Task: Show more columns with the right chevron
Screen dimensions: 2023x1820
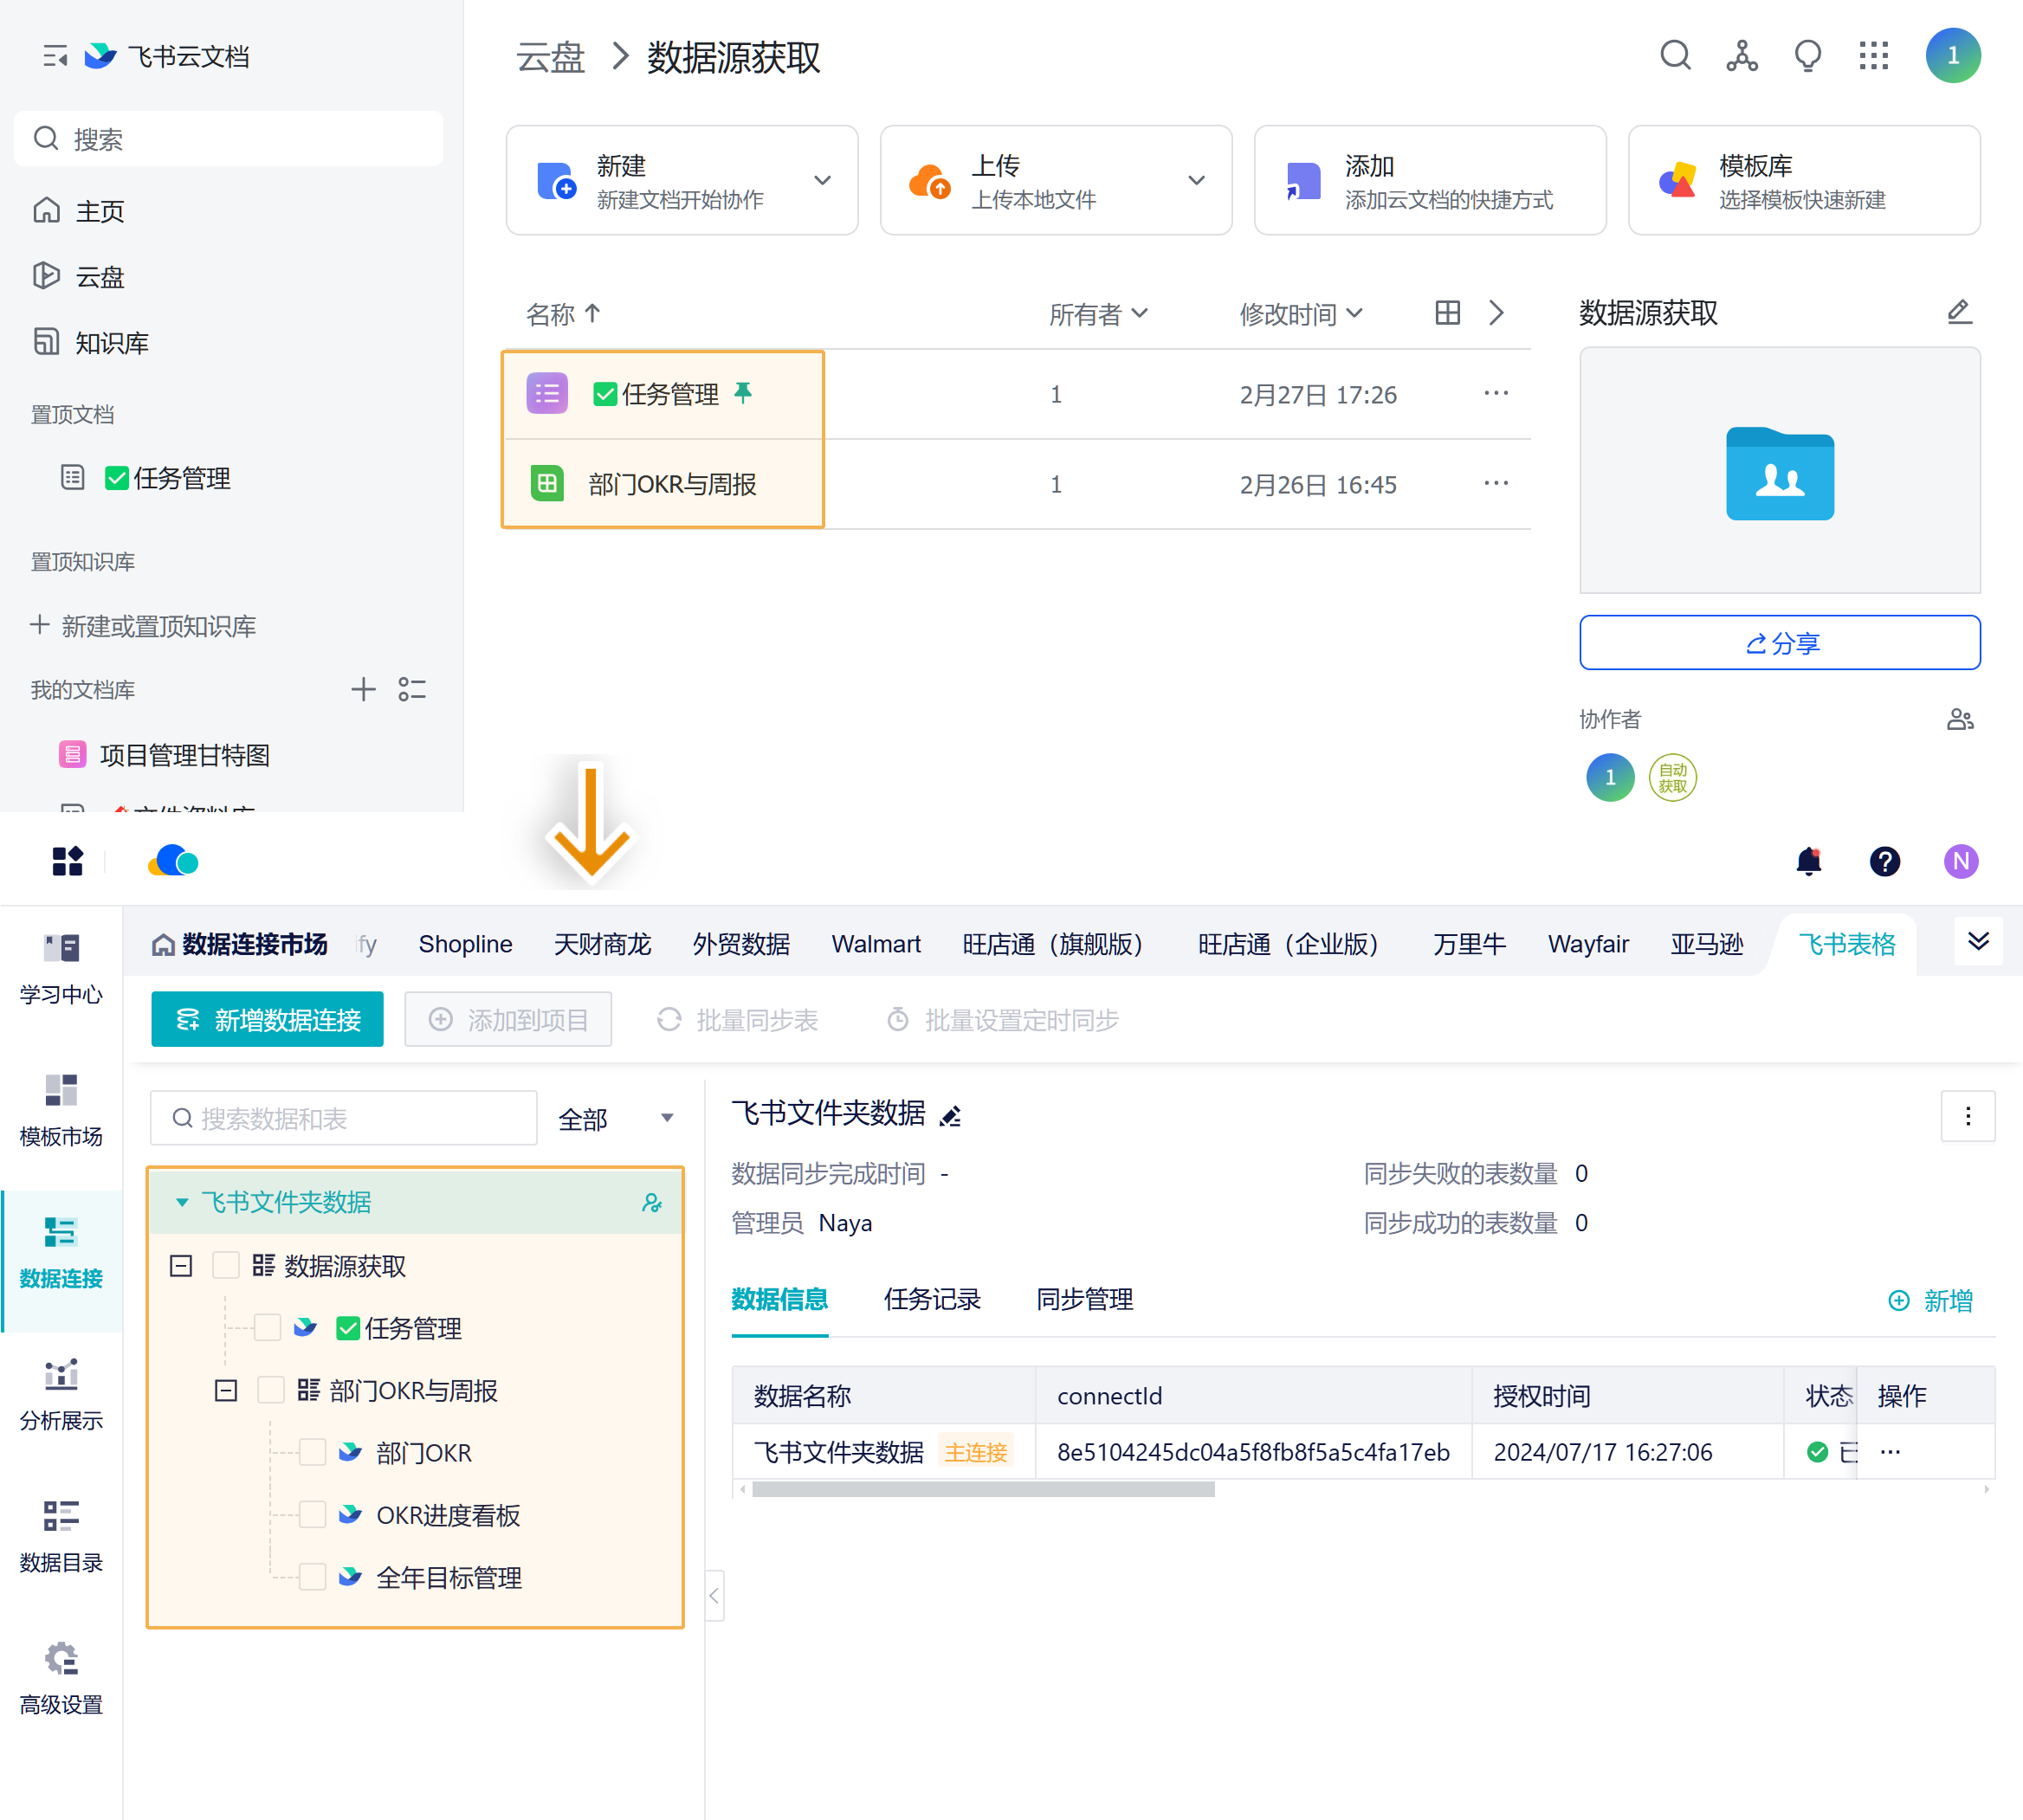Action: [x=1496, y=313]
